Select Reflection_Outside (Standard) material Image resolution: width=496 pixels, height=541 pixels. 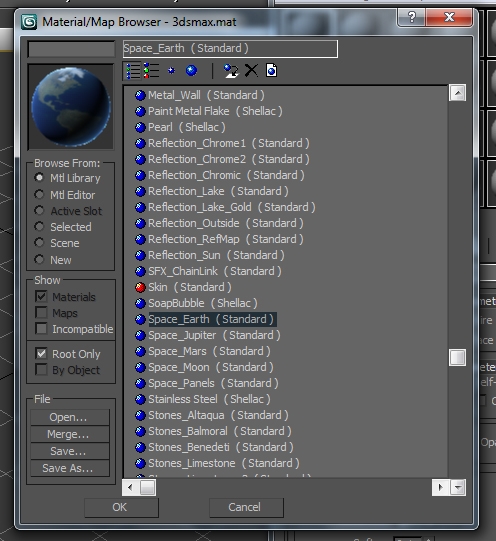[225, 224]
